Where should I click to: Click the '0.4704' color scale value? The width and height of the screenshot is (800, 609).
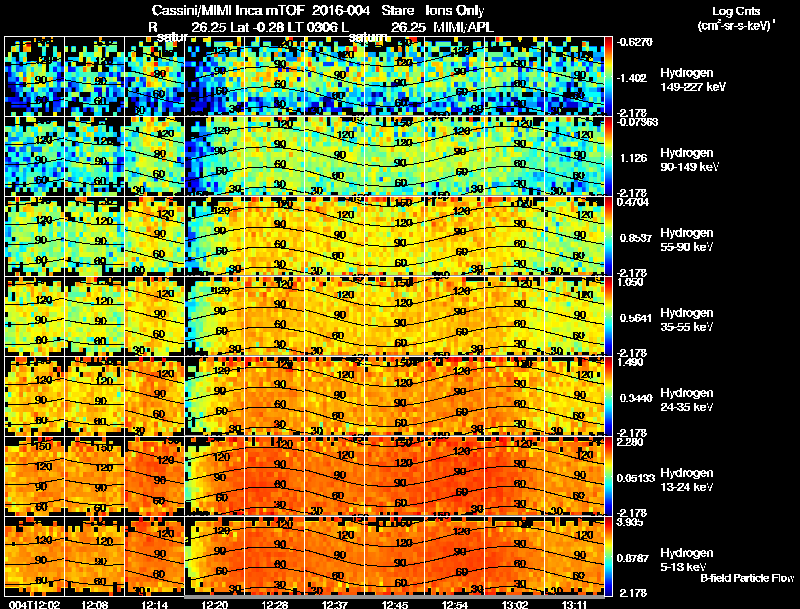[x=633, y=202]
